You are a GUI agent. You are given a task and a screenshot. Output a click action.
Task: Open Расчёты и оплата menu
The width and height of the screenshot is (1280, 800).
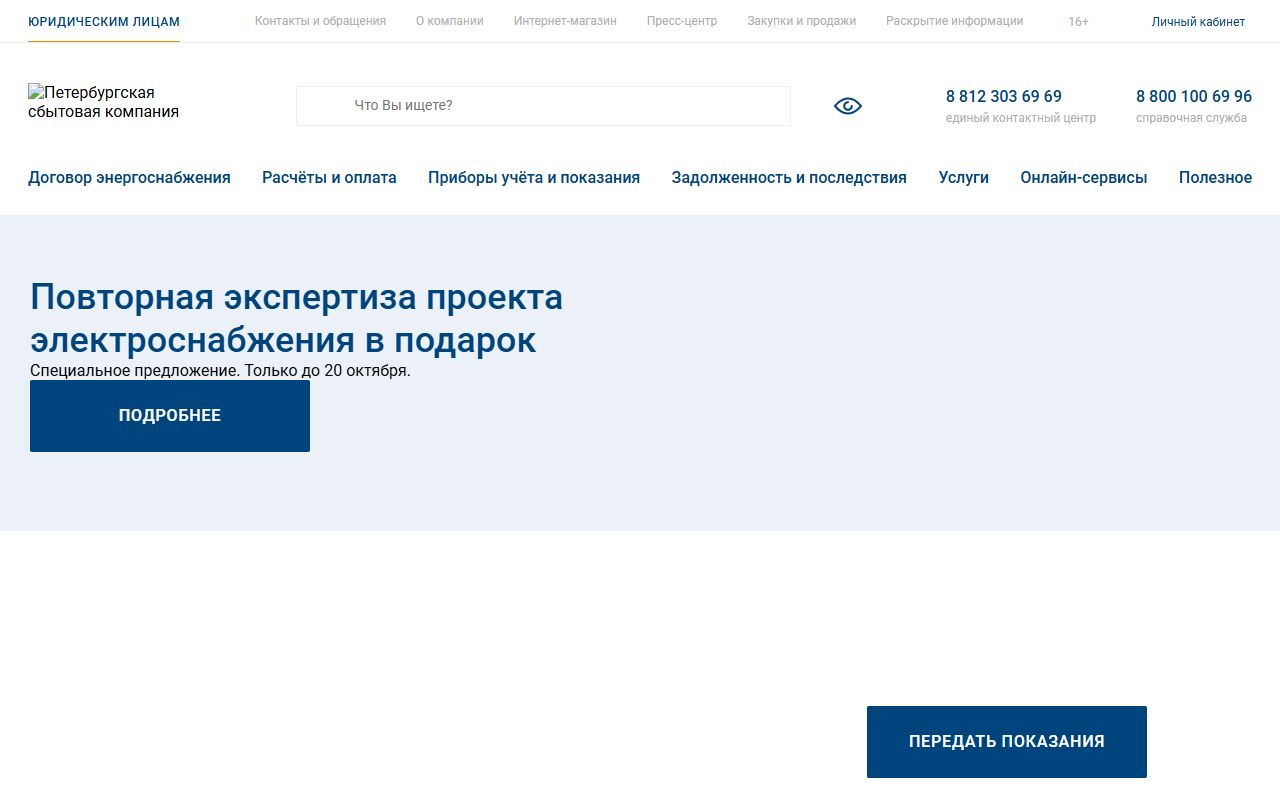(x=329, y=178)
